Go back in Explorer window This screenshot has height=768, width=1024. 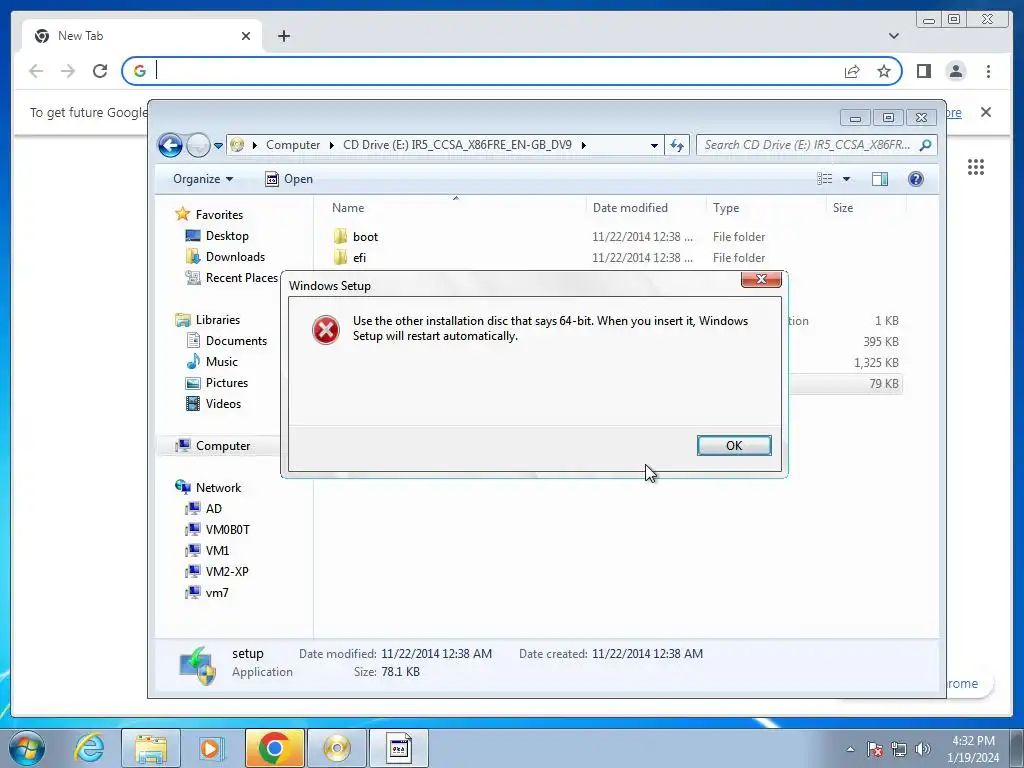click(x=170, y=145)
